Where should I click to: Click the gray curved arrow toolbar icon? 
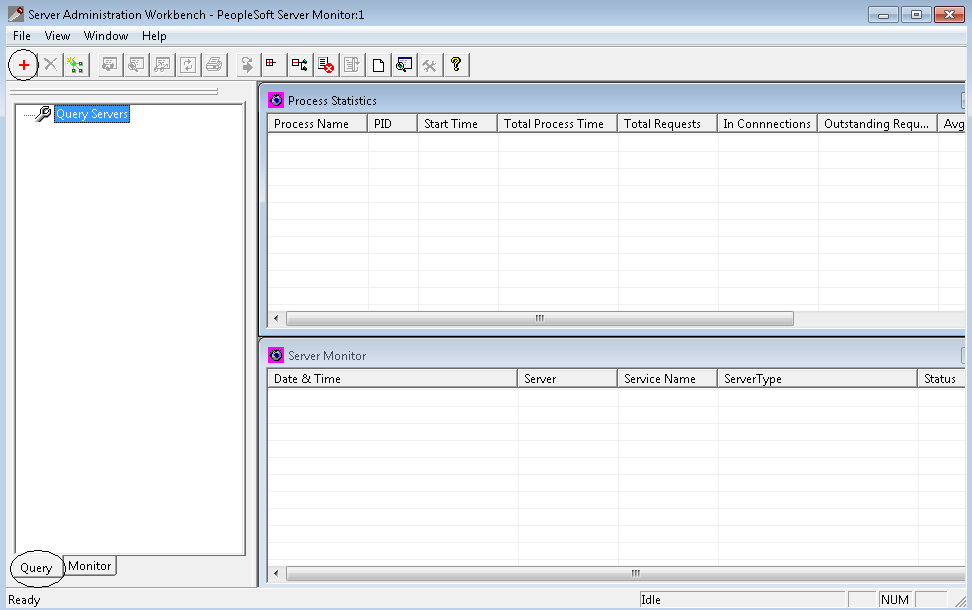point(247,64)
